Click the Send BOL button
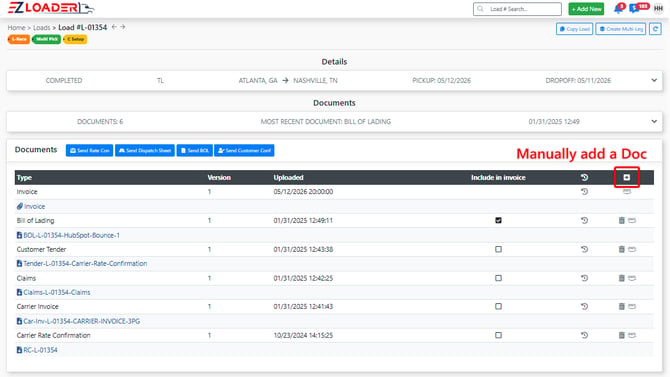670x377 pixels. point(194,150)
